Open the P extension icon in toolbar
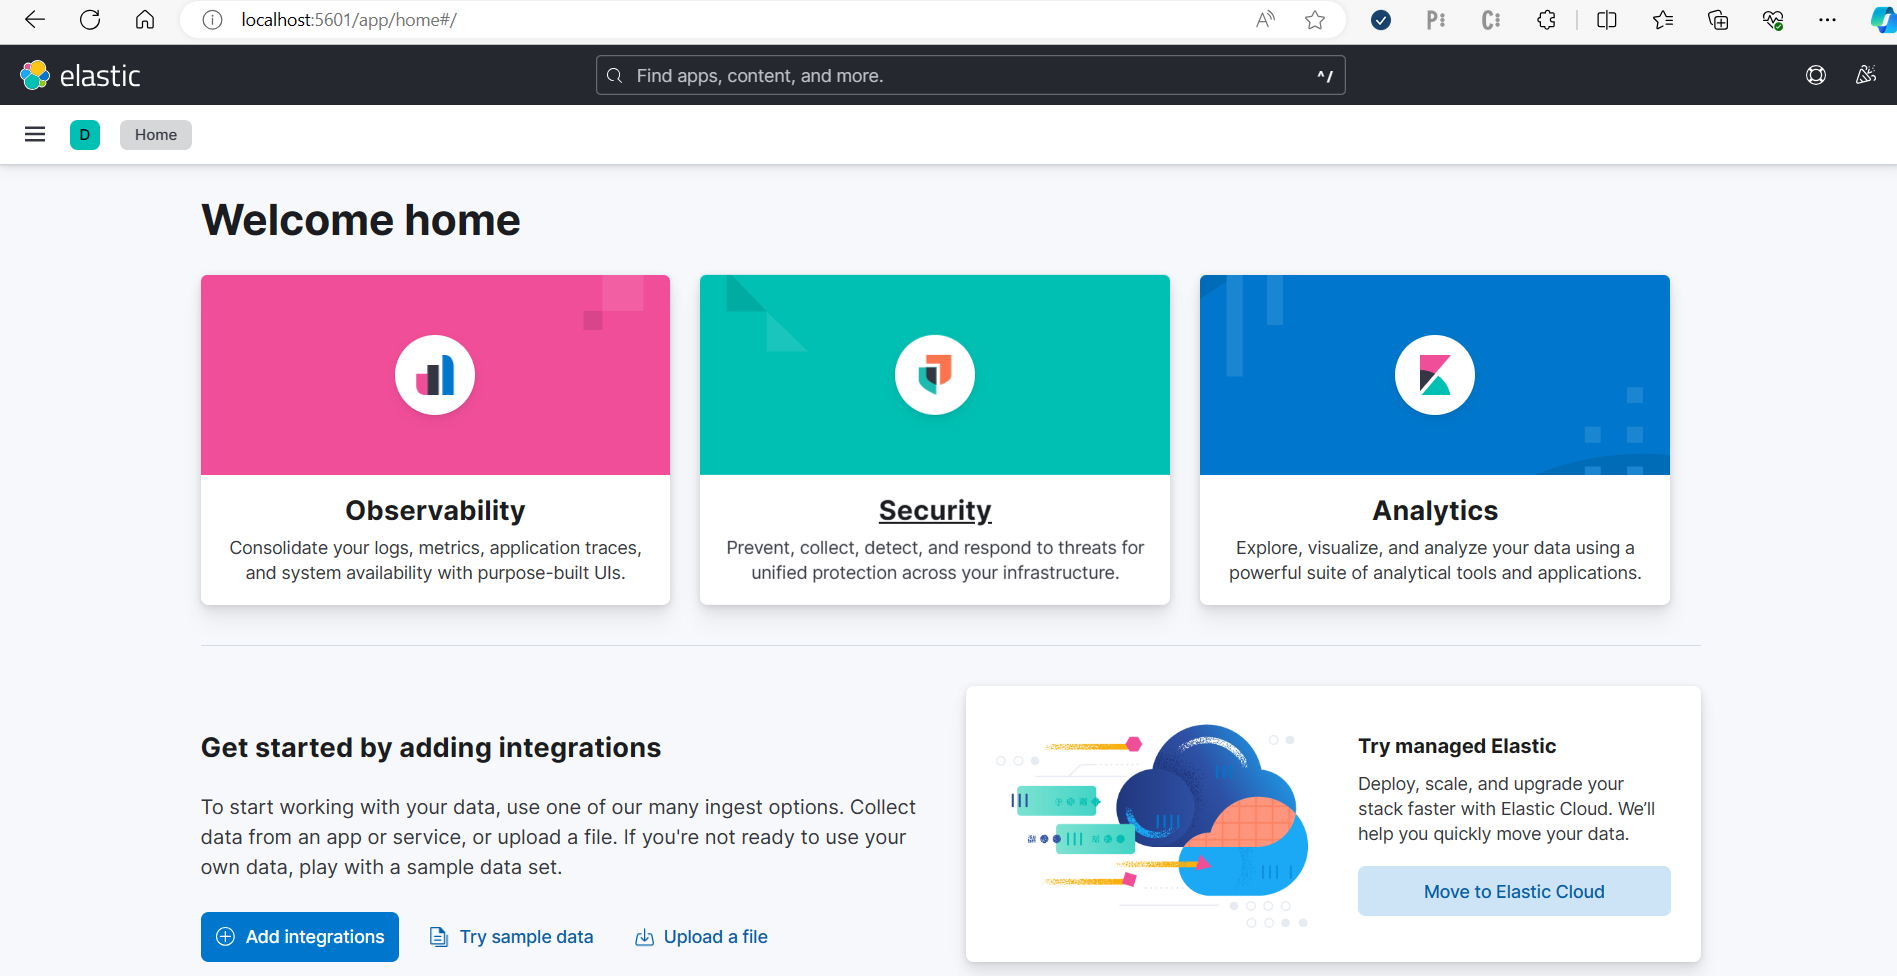The height and width of the screenshot is (976, 1897). [1436, 20]
